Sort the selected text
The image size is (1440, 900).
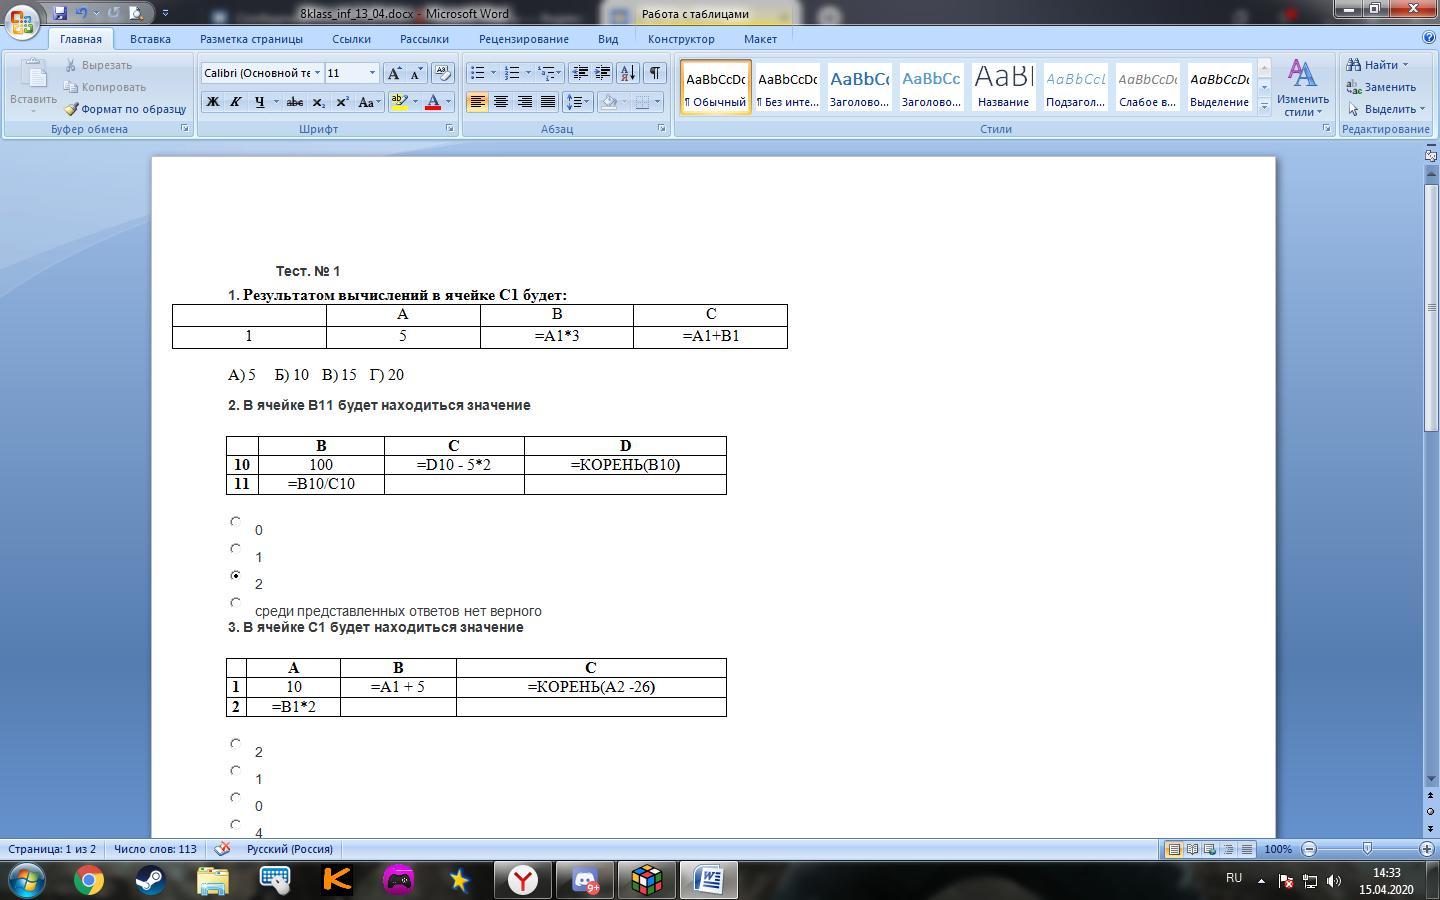pyautogui.click(x=628, y=73)
